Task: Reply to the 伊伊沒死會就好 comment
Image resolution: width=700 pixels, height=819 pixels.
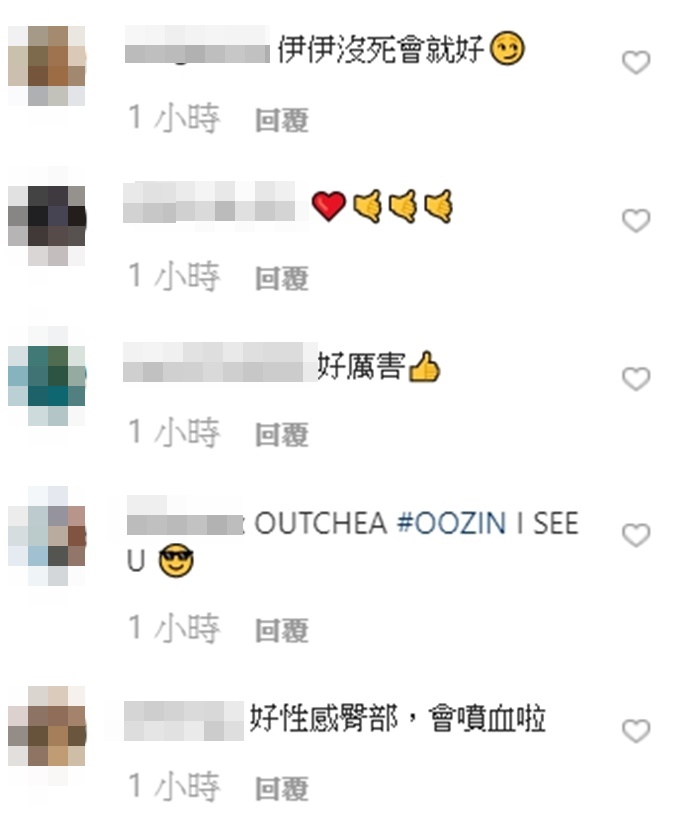Action: (x=282, y=121)
